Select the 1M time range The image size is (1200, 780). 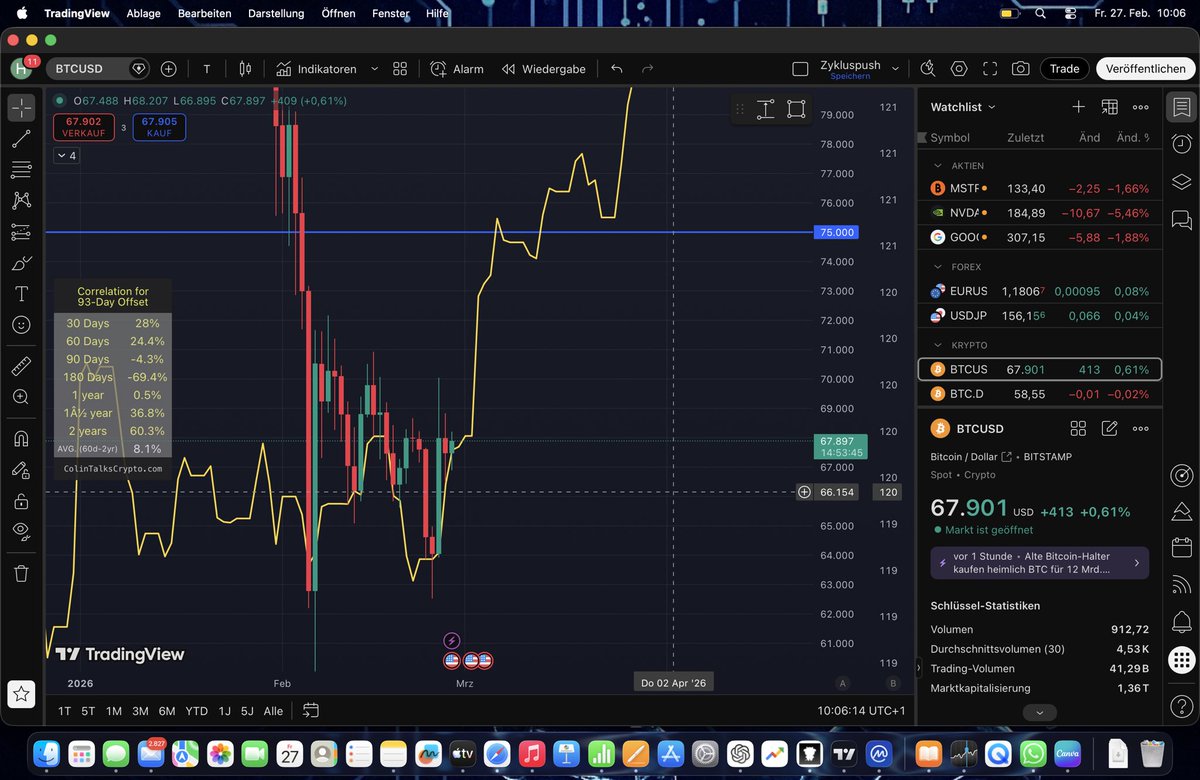[x=114, y=711]
